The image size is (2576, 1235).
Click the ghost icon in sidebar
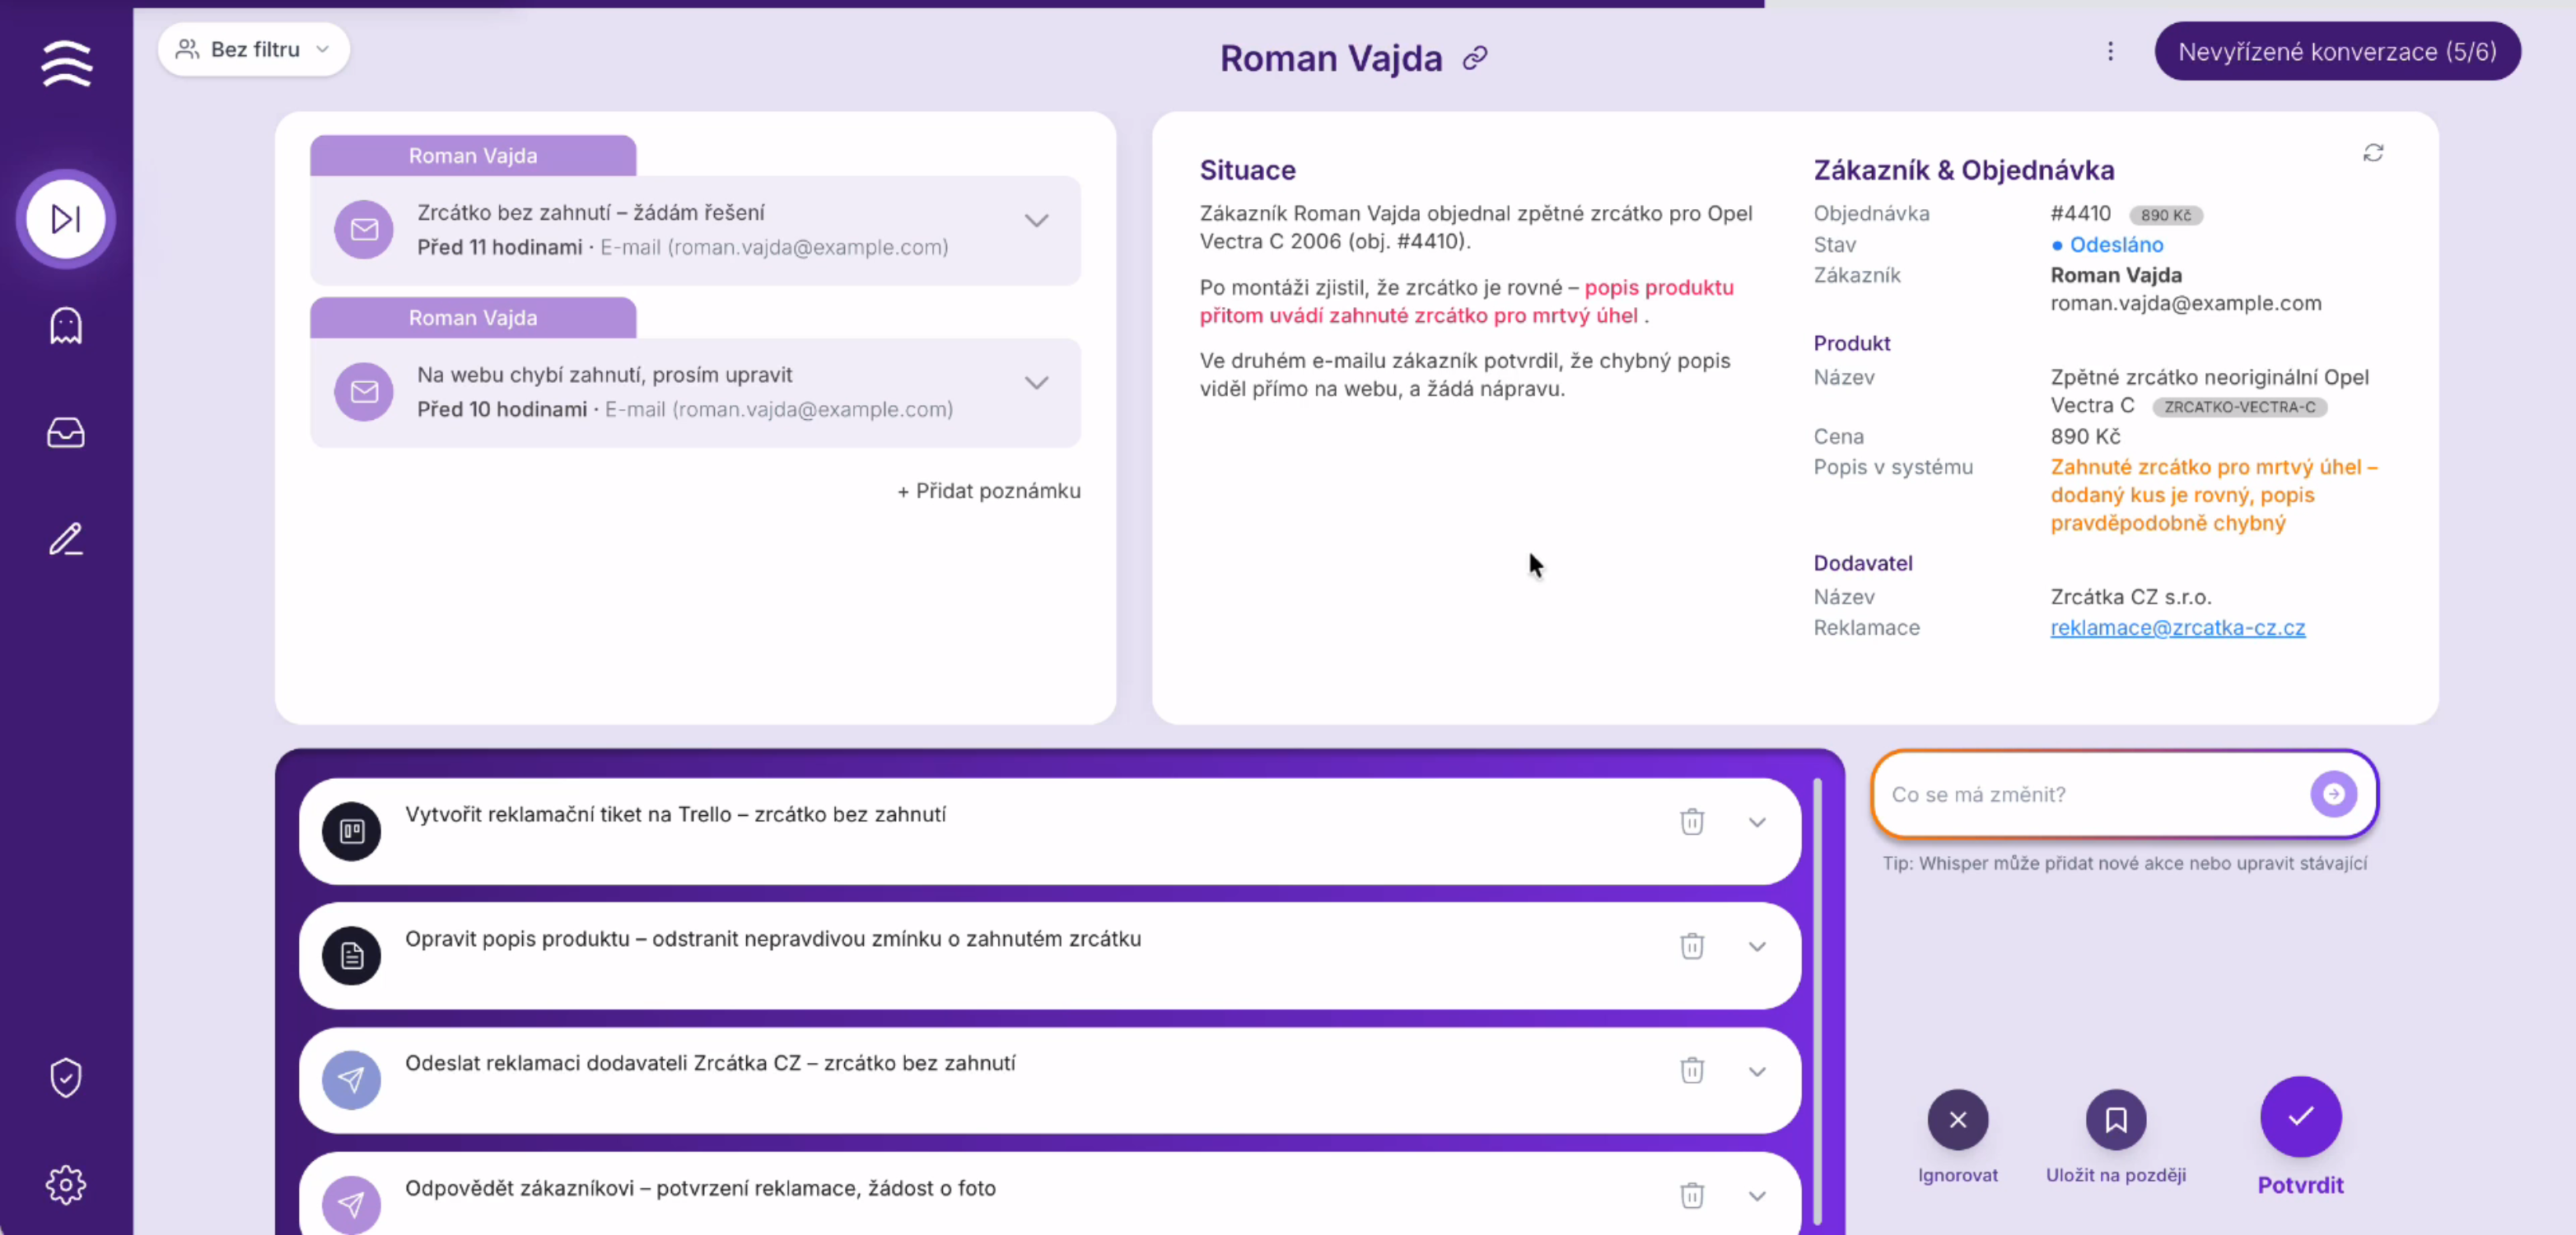click(x=66, y=326)
